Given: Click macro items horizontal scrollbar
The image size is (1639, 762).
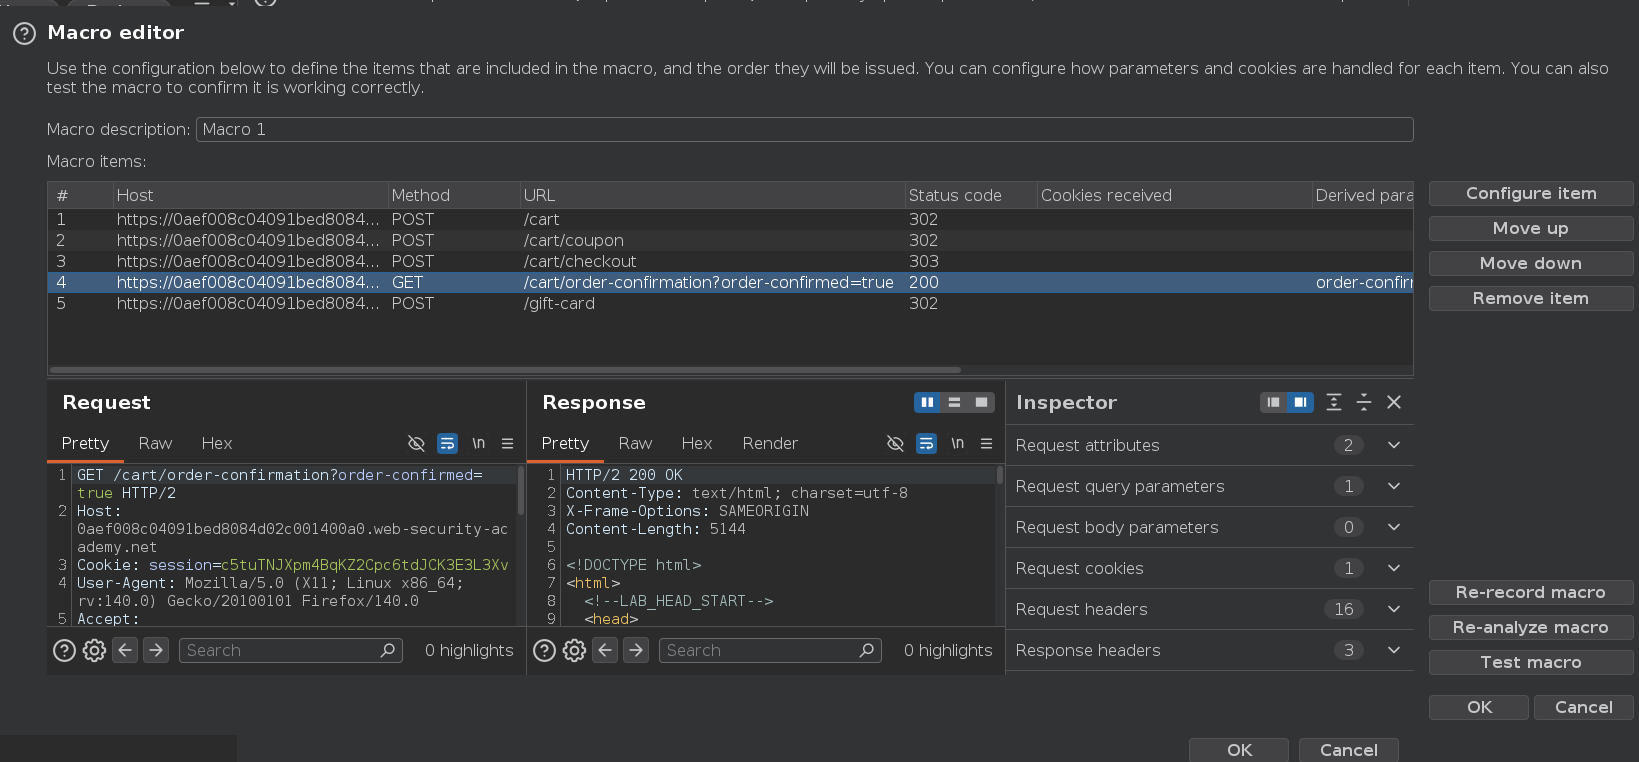Looking at the screenshot, I should tap(506, 370).
